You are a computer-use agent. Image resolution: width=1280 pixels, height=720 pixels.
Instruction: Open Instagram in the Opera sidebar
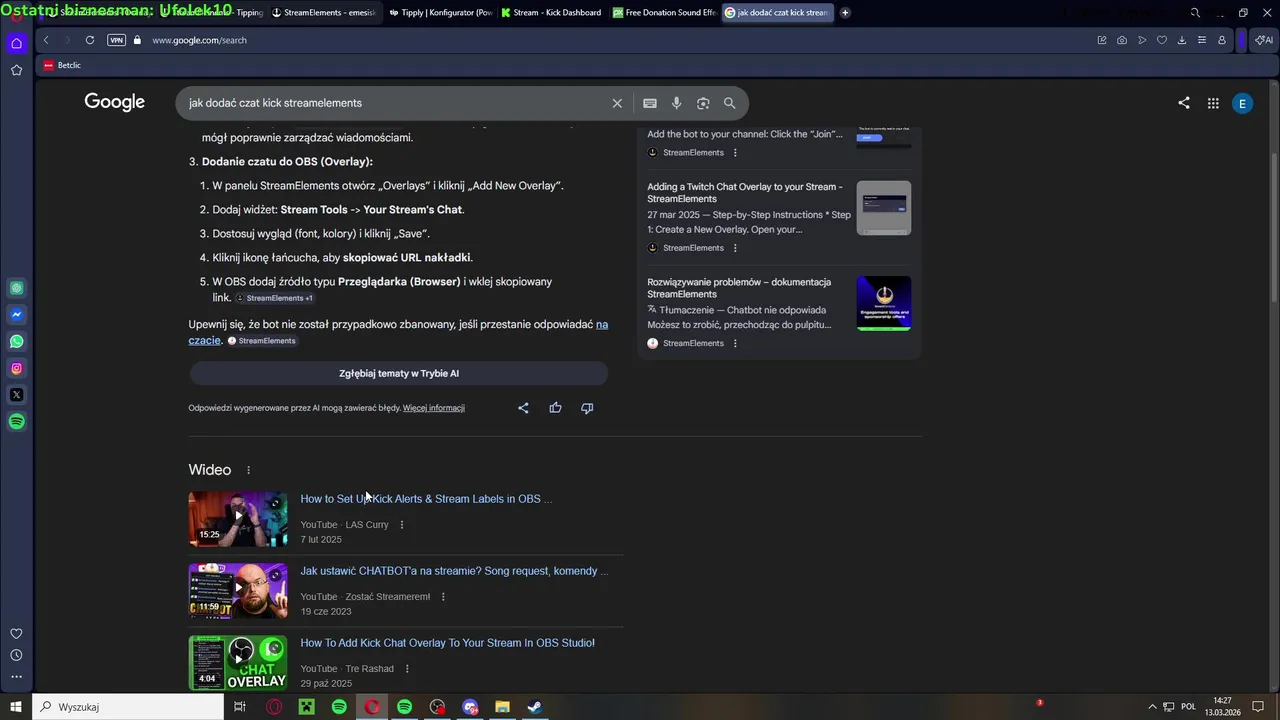click(16, 369)
